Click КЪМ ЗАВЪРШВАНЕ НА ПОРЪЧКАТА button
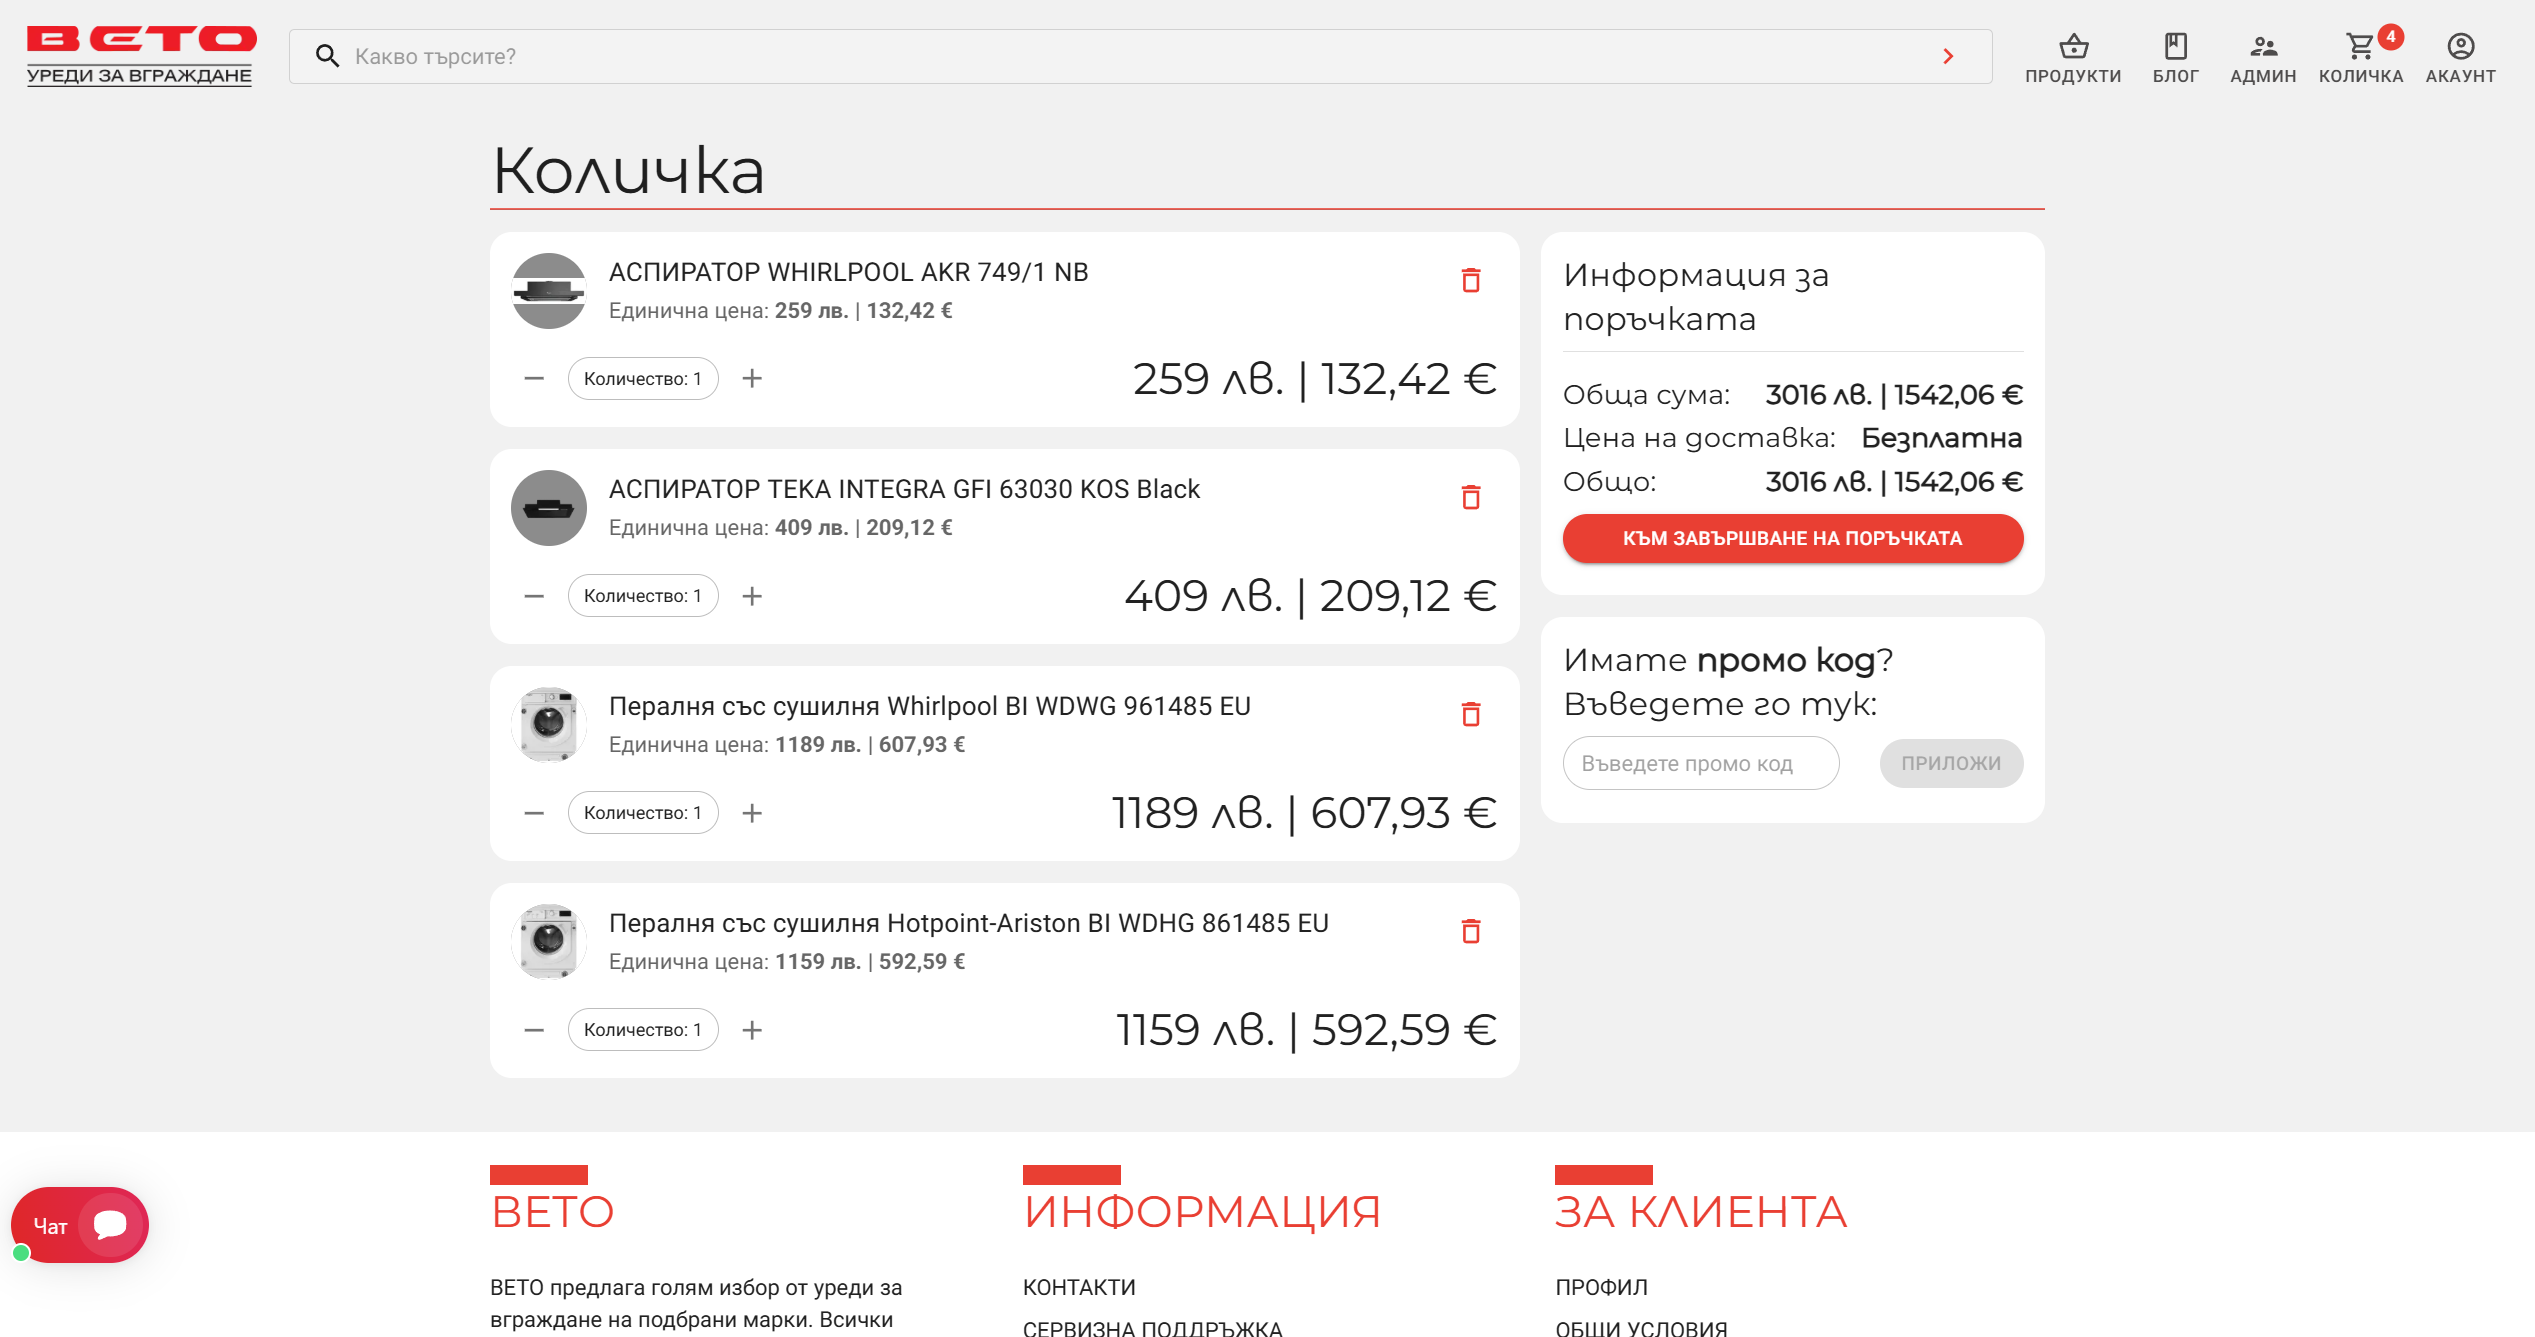Viewport: 2535px width, 1337px height. pos(1793,539)
